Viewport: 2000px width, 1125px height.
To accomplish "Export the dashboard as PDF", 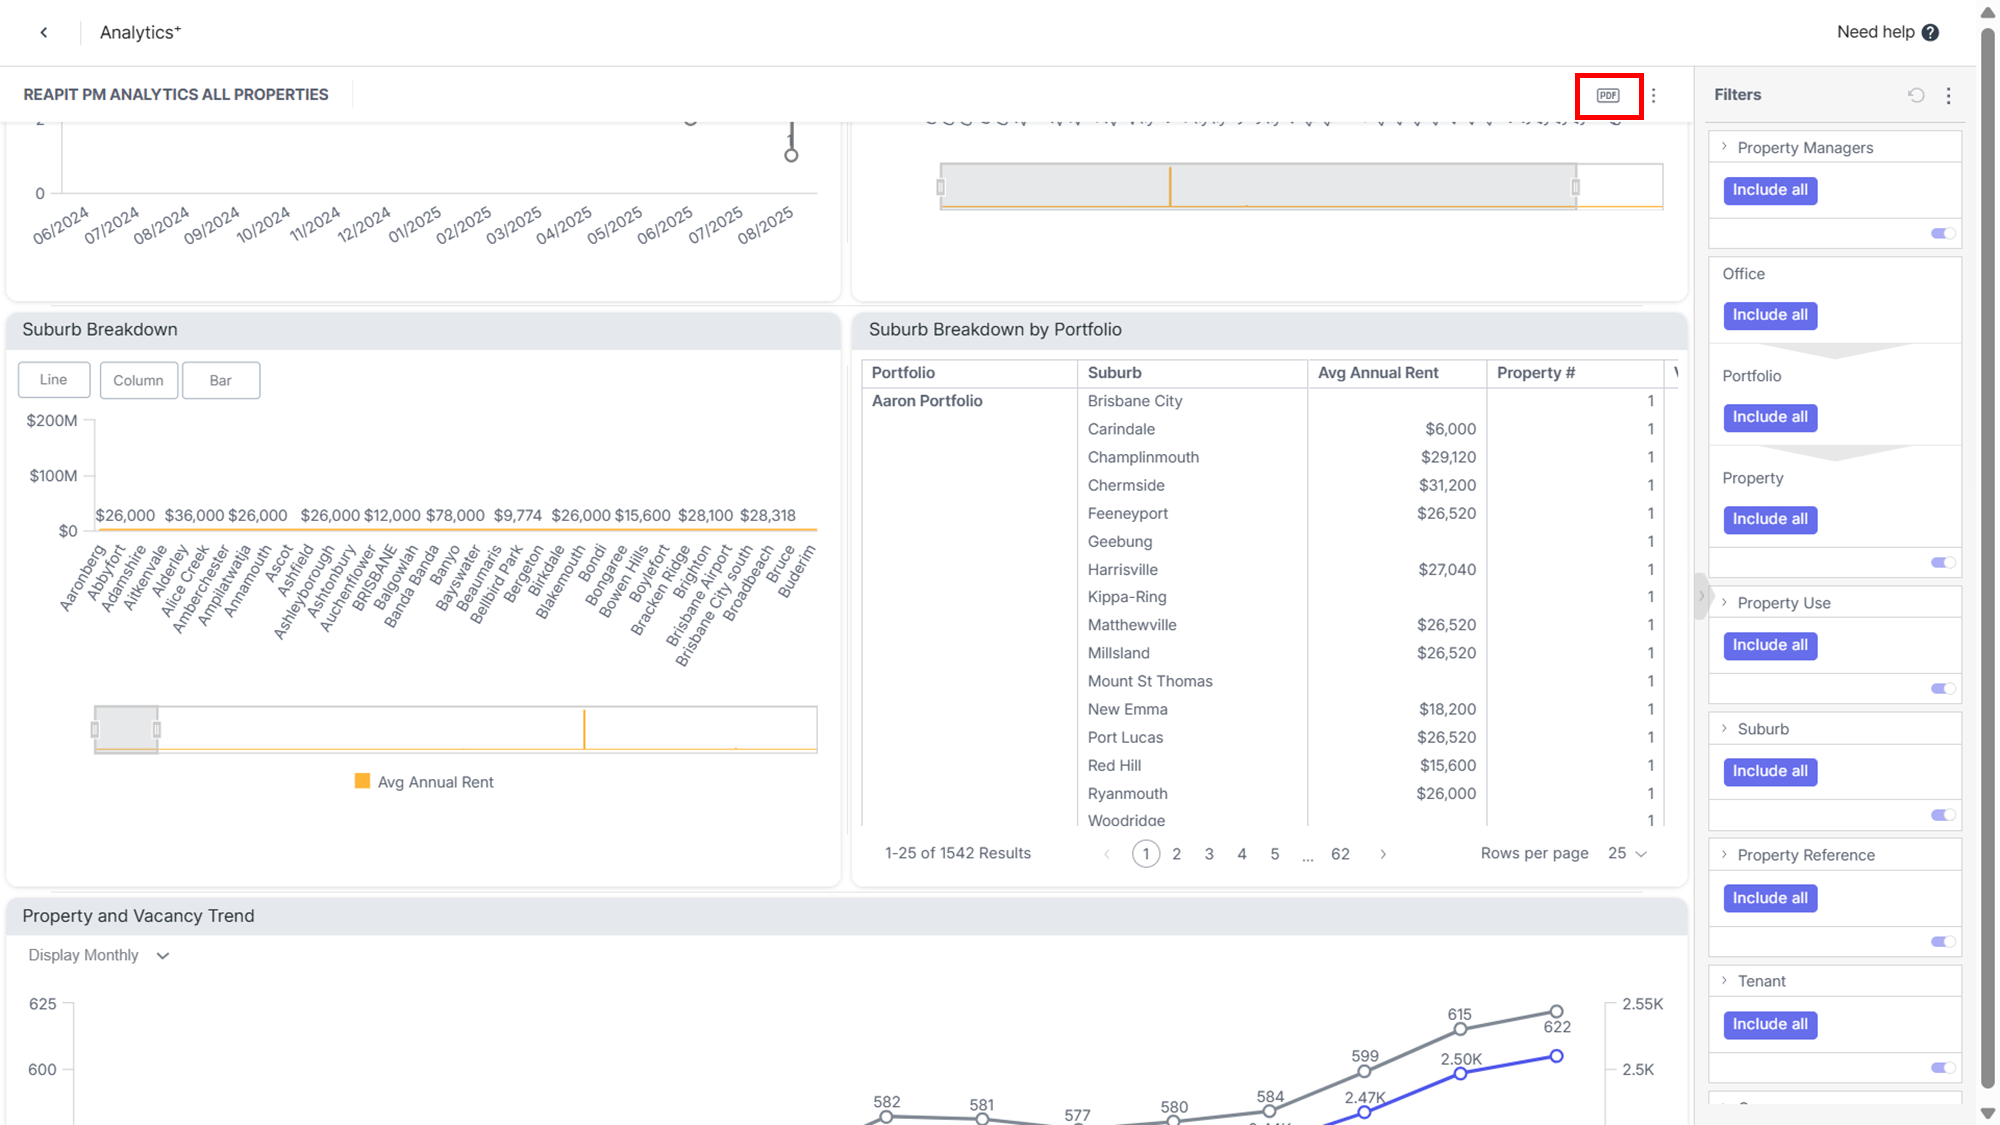I will pyautogui.click(x=1608, y=95).
